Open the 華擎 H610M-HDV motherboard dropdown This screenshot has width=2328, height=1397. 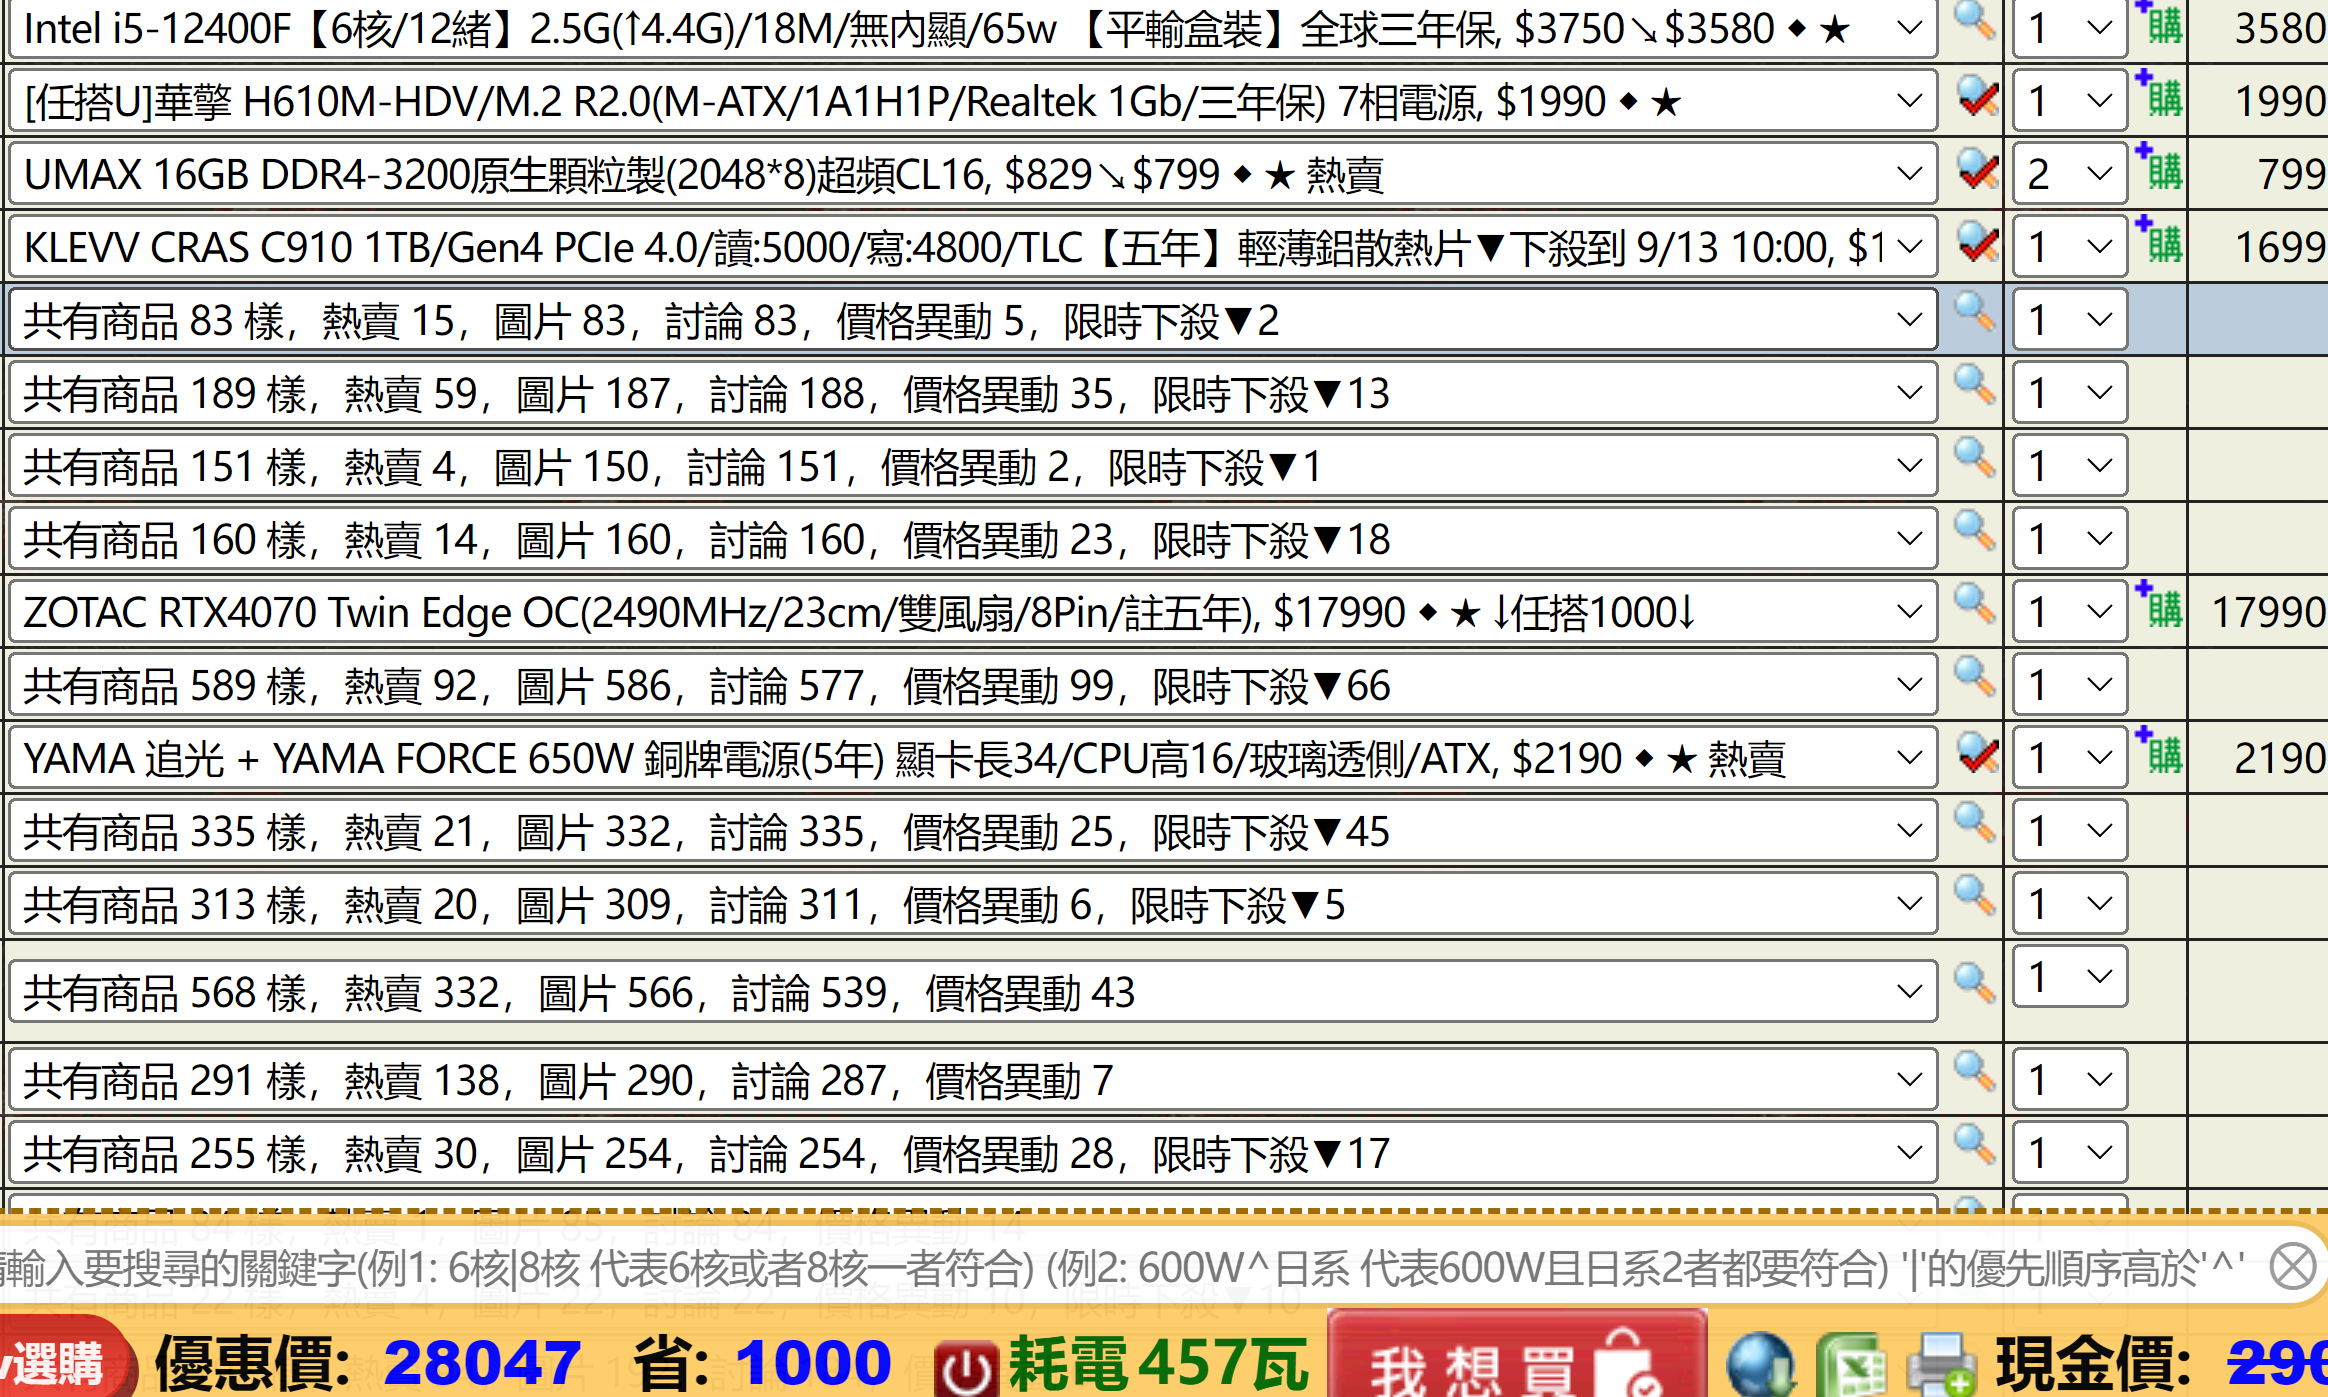click(972, 101)
